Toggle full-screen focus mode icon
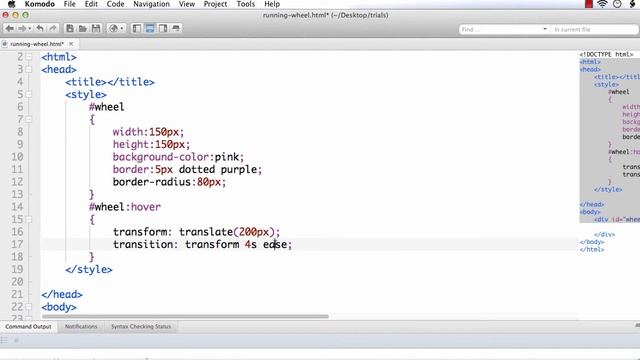Screen dimensions: 640x360 click(176, 29)
